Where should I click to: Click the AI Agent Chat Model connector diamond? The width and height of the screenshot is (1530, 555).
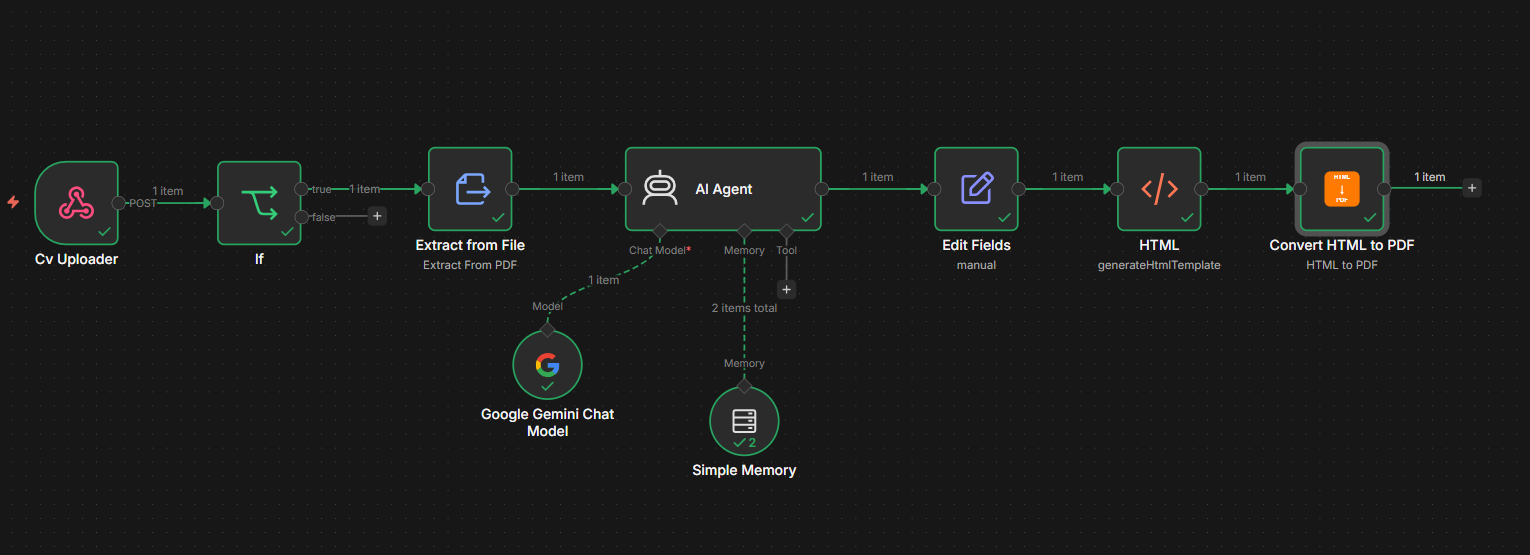[x=658, y=232]
